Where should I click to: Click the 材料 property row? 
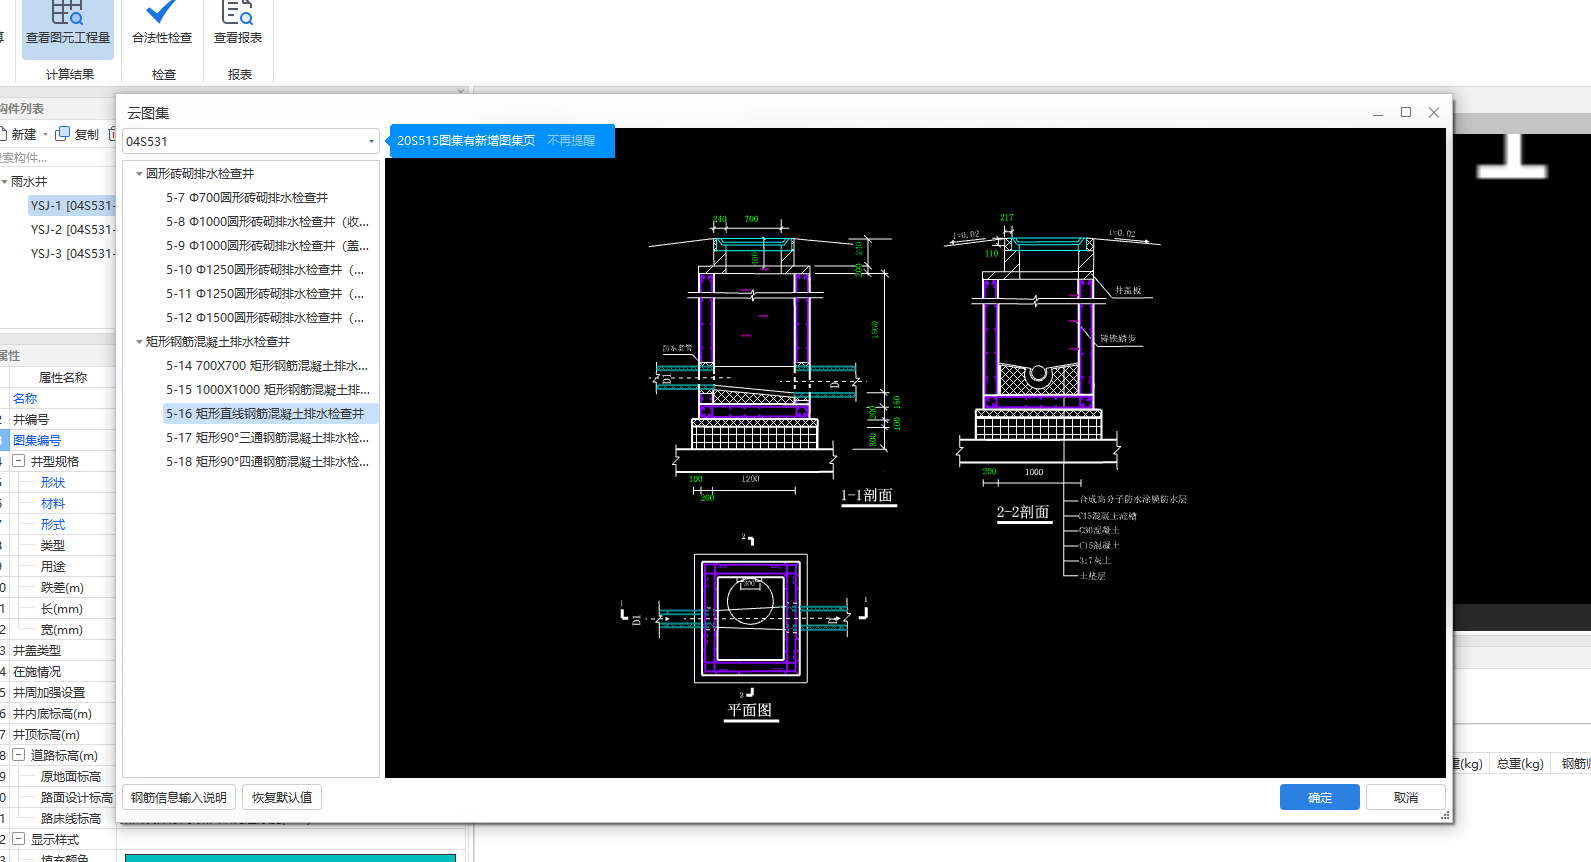60,503
